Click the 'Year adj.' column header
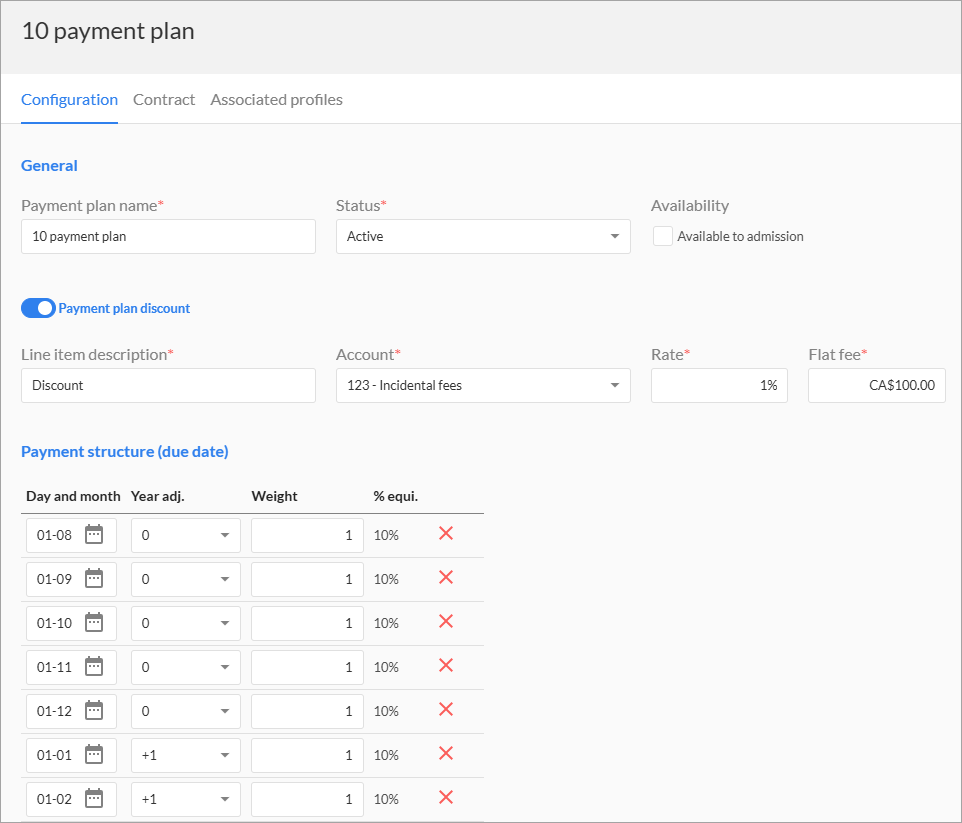 (x=158, y=496)
